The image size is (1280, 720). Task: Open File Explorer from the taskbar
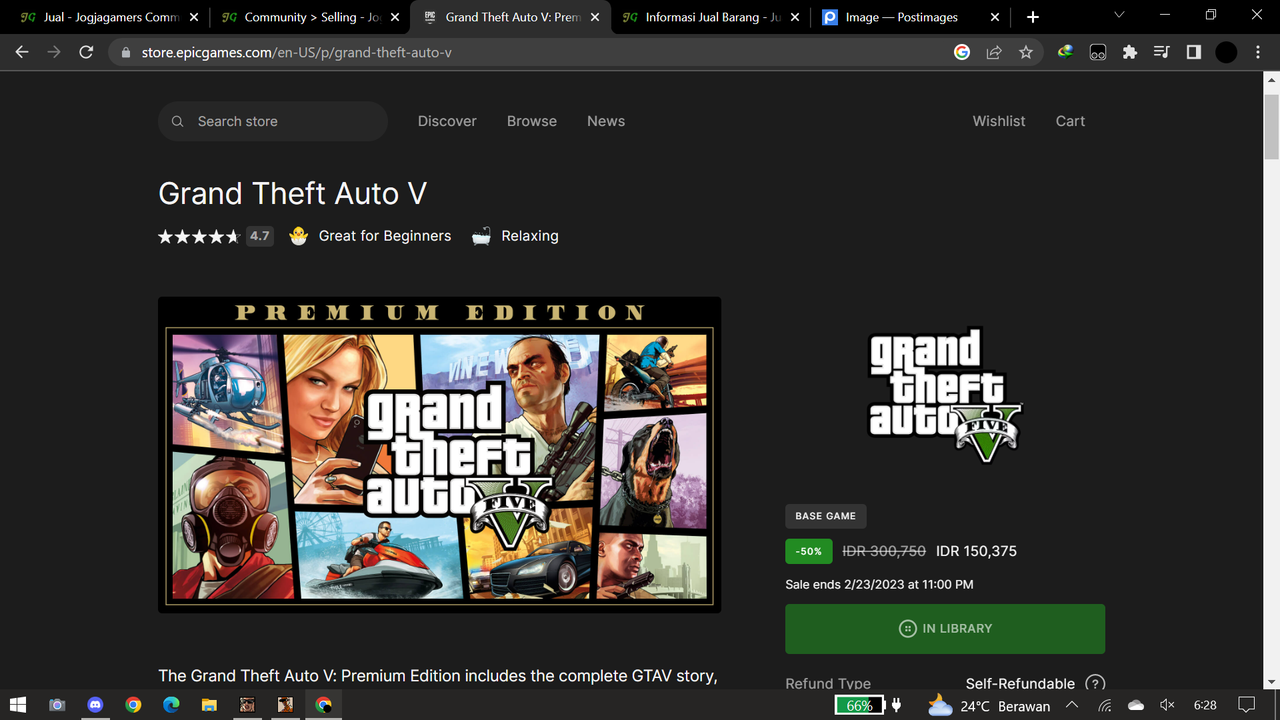(x=209, y=705)
